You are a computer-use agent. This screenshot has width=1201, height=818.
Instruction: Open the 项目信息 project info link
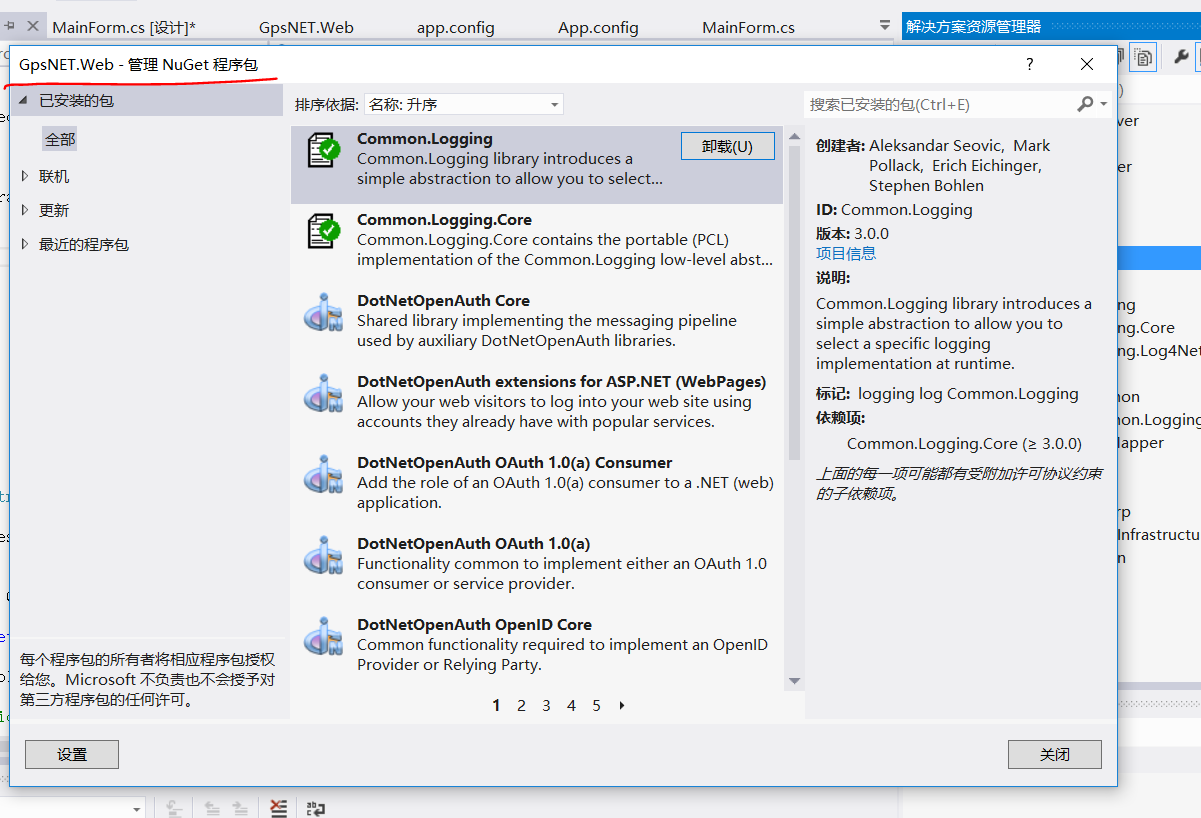(x=846, y=253)
